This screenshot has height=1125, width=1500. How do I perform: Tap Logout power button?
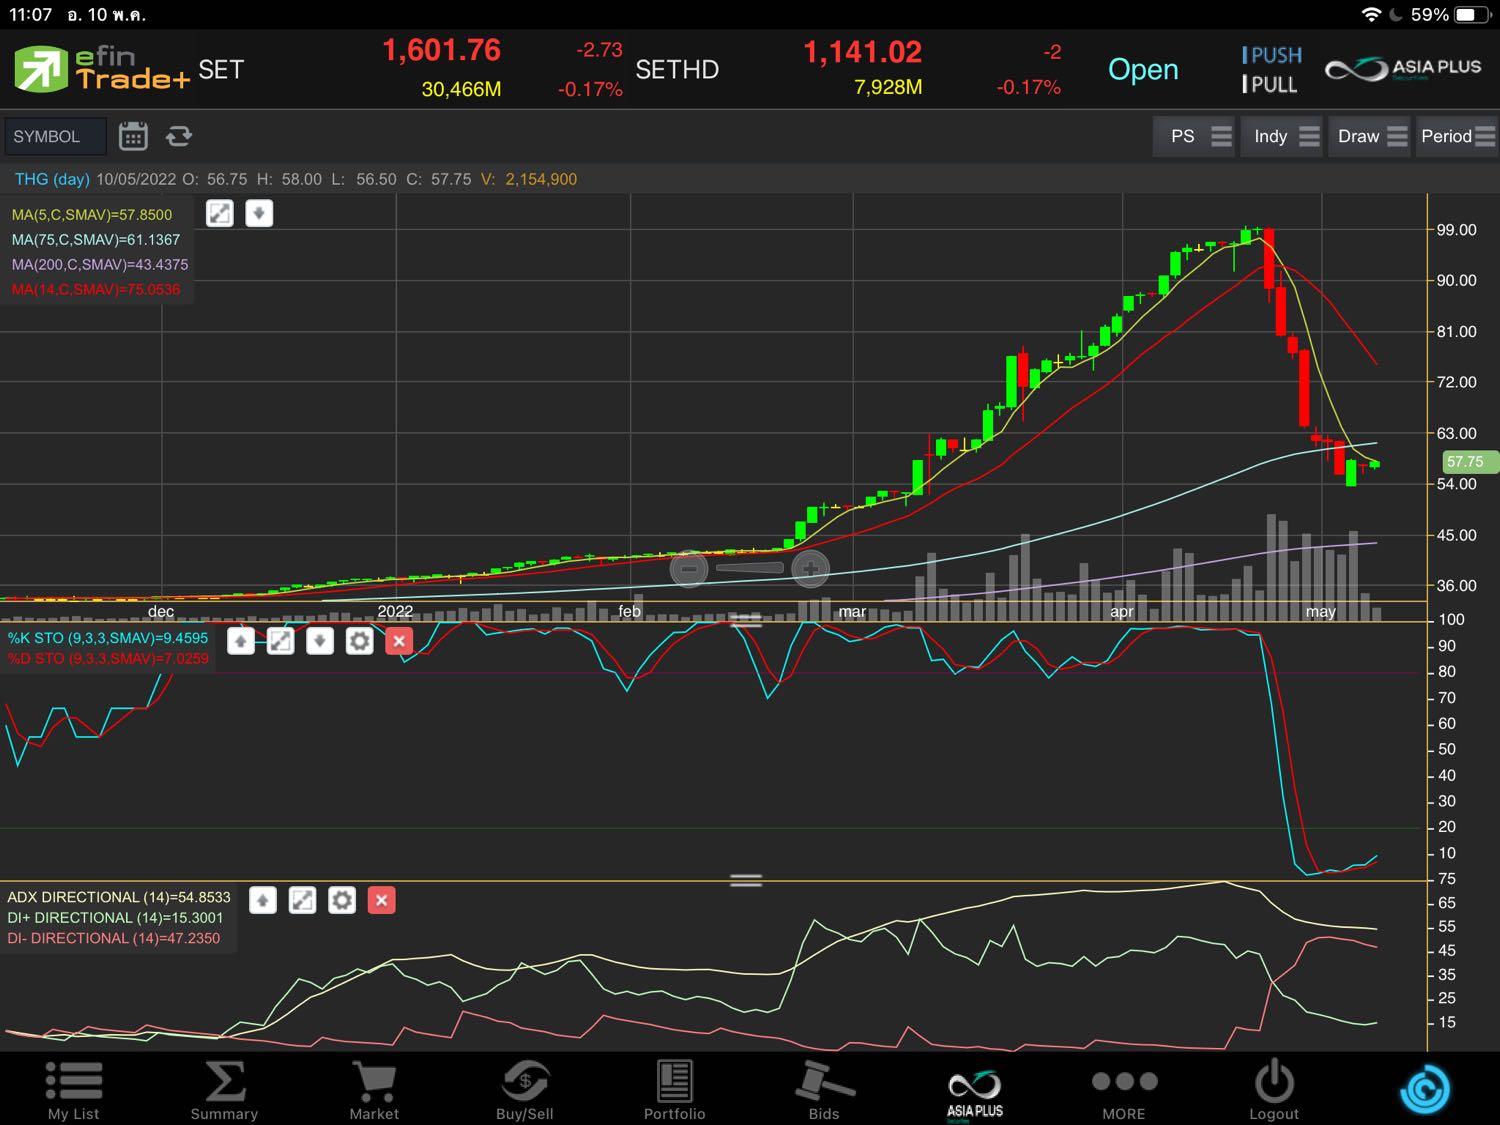point(1274,1090)
